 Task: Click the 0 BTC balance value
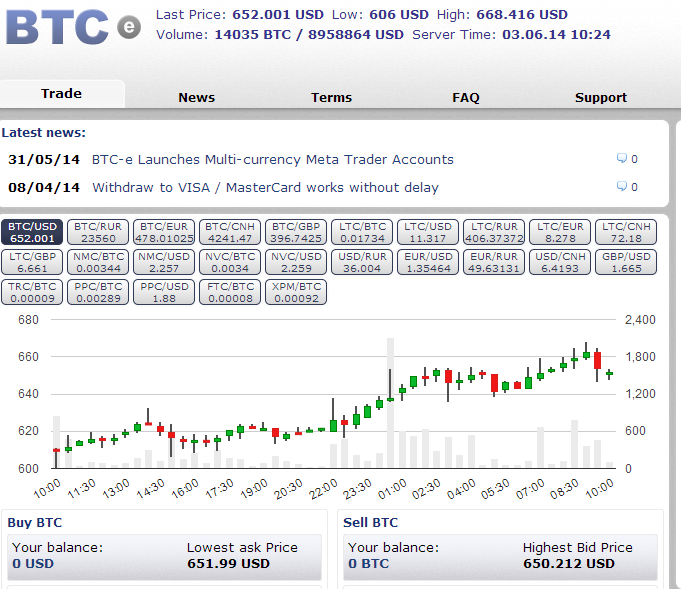click(369, 564)
